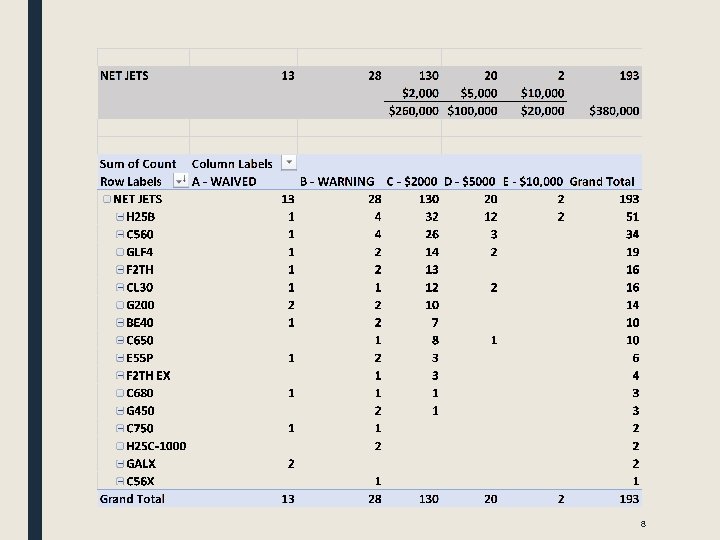Collapse the G200 row group

[120, 305]
